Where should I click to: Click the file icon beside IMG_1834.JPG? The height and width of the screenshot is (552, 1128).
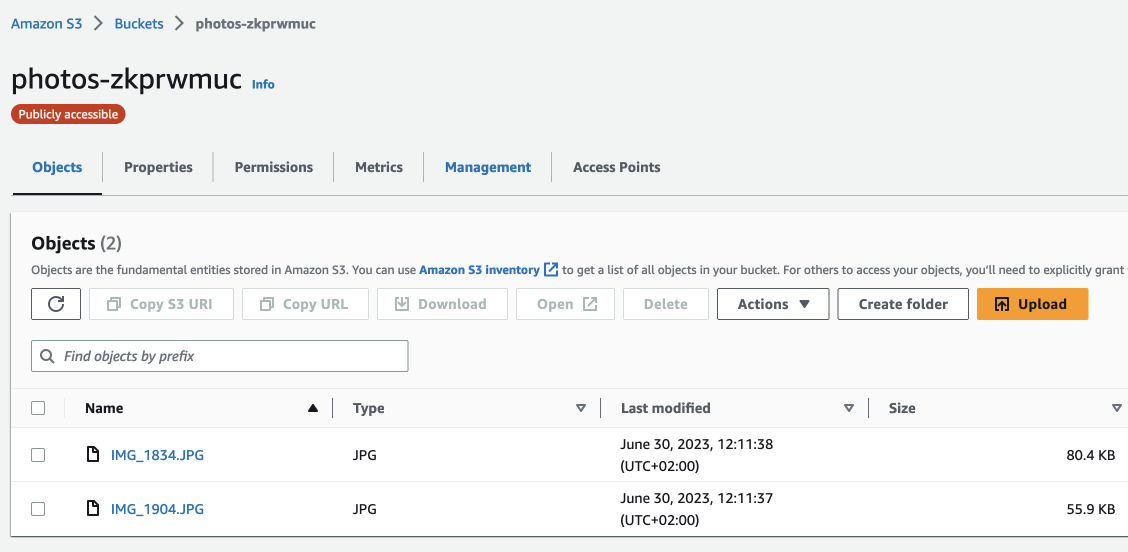pos(93,455)
